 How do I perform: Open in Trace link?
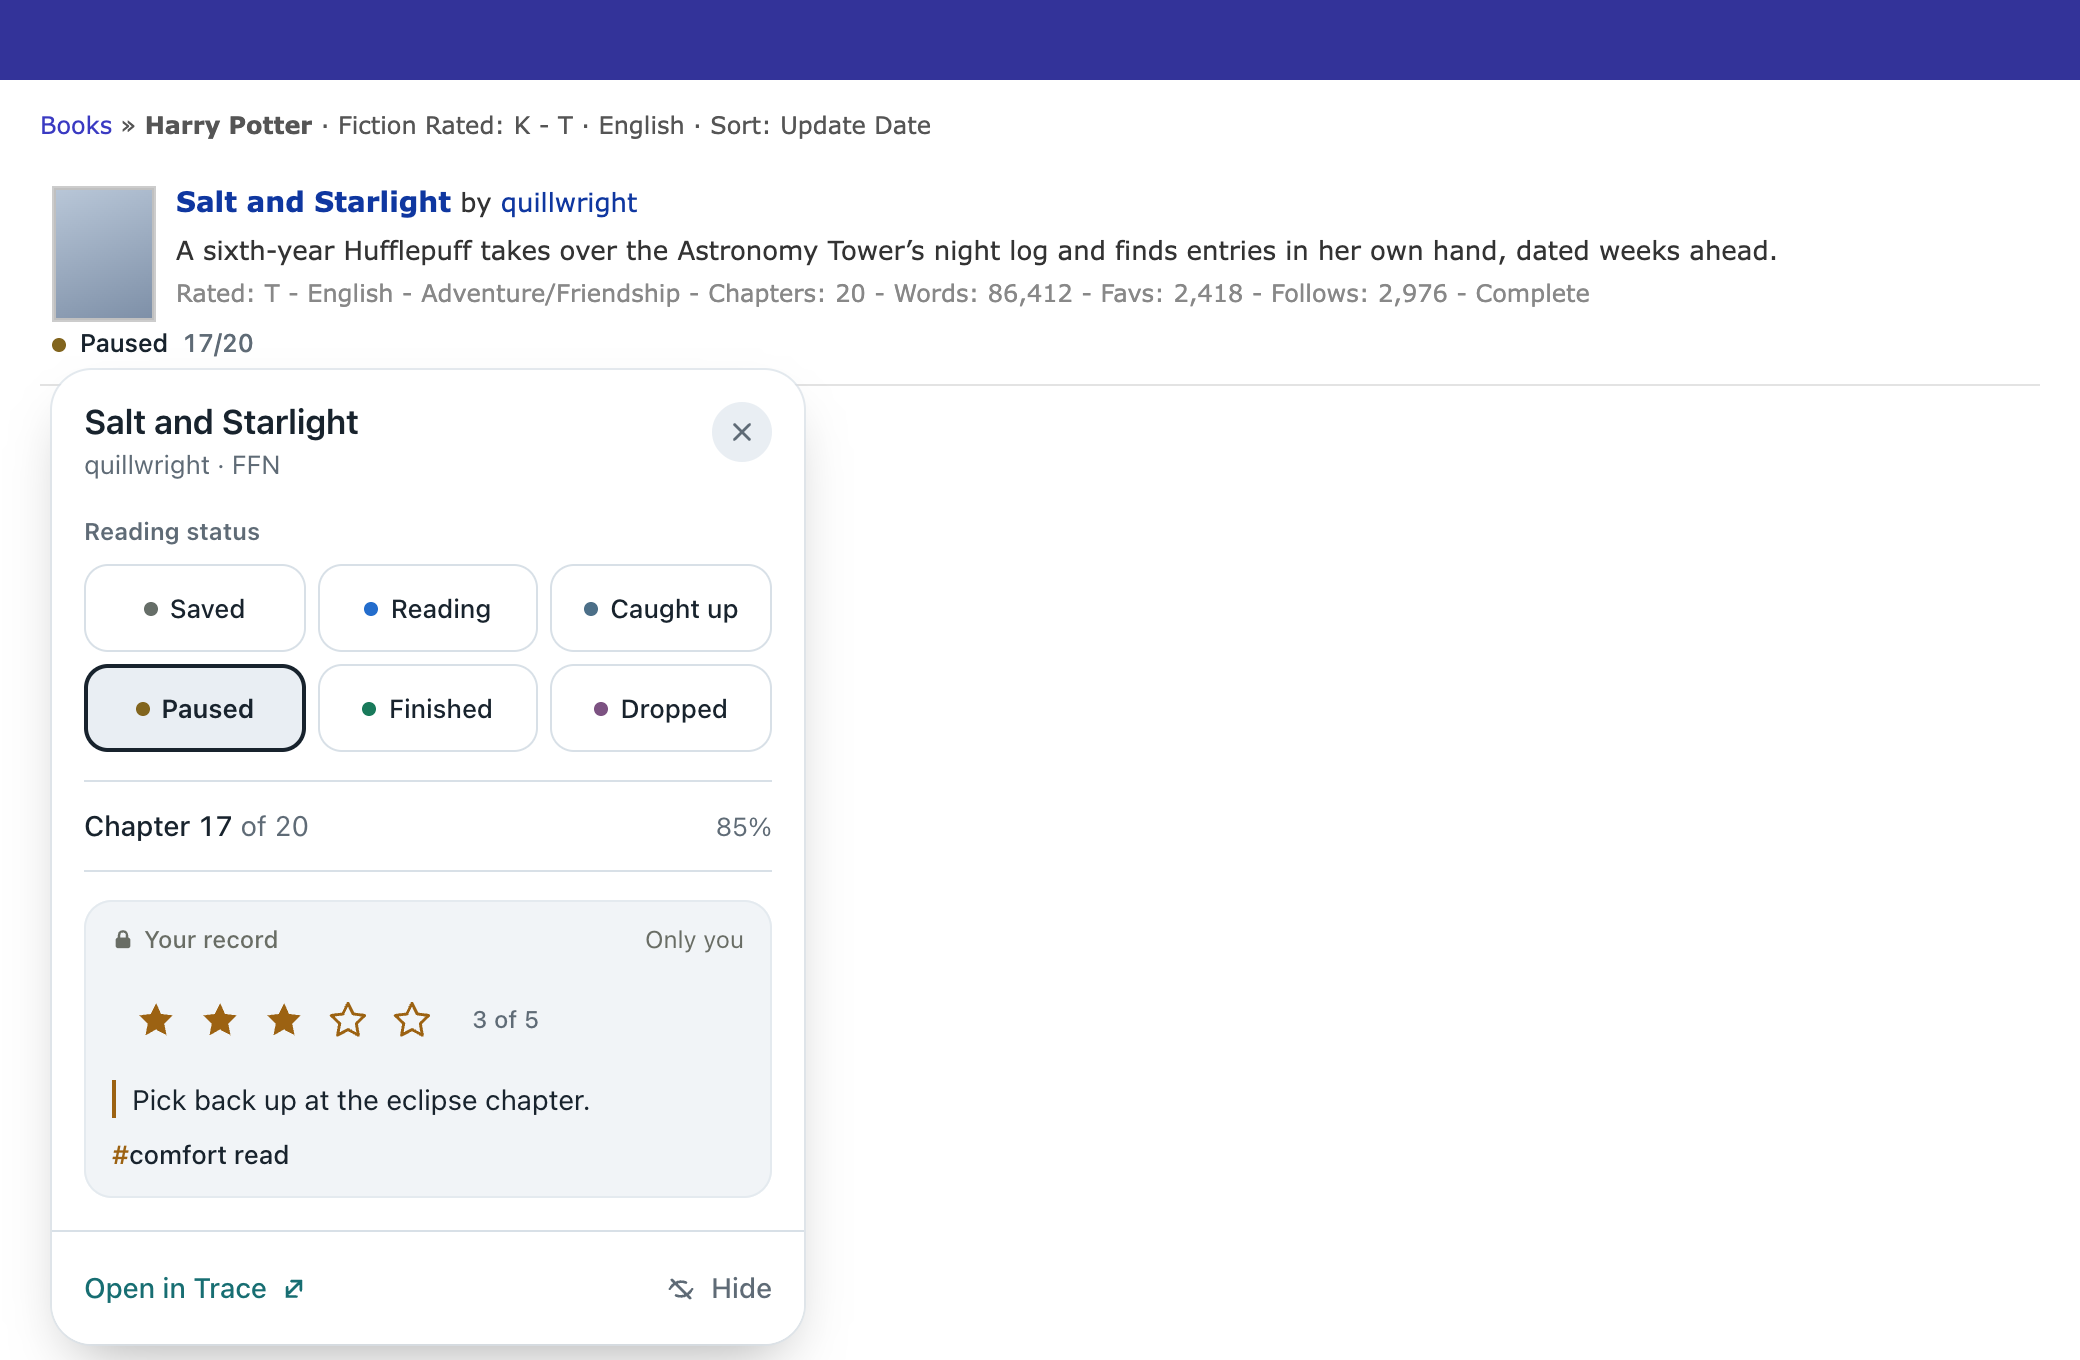(x=194, y=1288)
